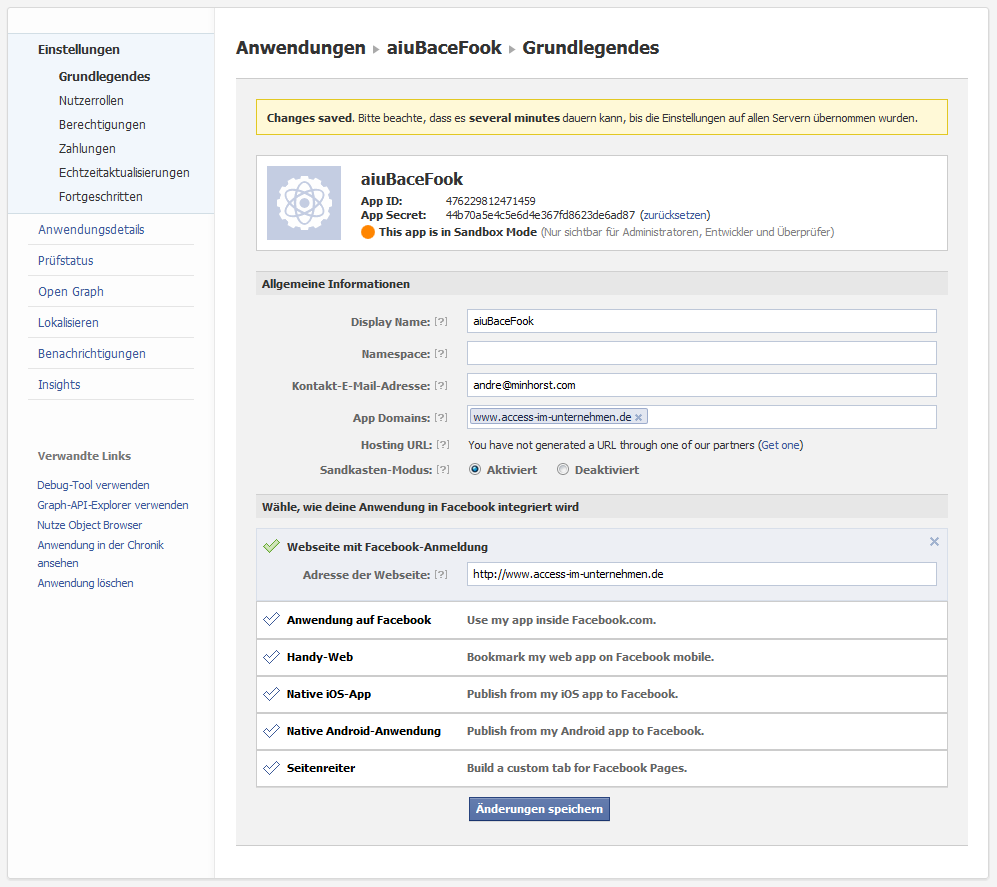The height and width of the screenshot is (887, 997).
Task: Click checkmark icon for Anwendung auf Facebook
Action: point(272,619)
